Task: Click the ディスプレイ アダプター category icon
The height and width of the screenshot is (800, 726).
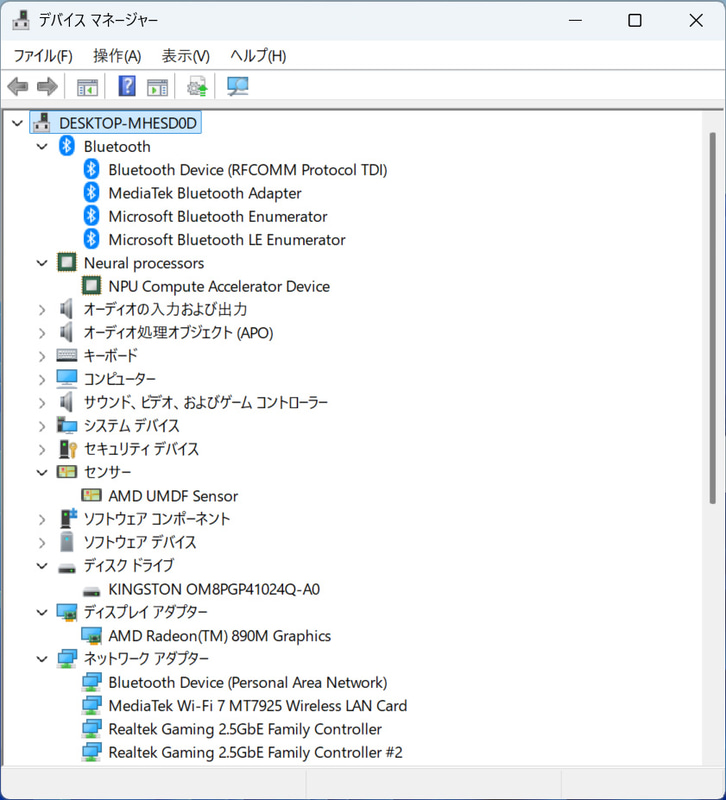Action: tap(67, 612)
